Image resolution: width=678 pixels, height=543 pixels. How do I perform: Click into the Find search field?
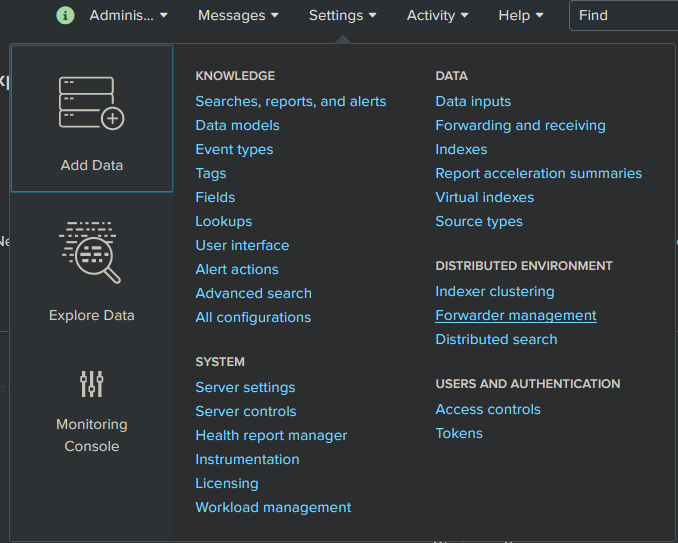click(x=624, y=16)
